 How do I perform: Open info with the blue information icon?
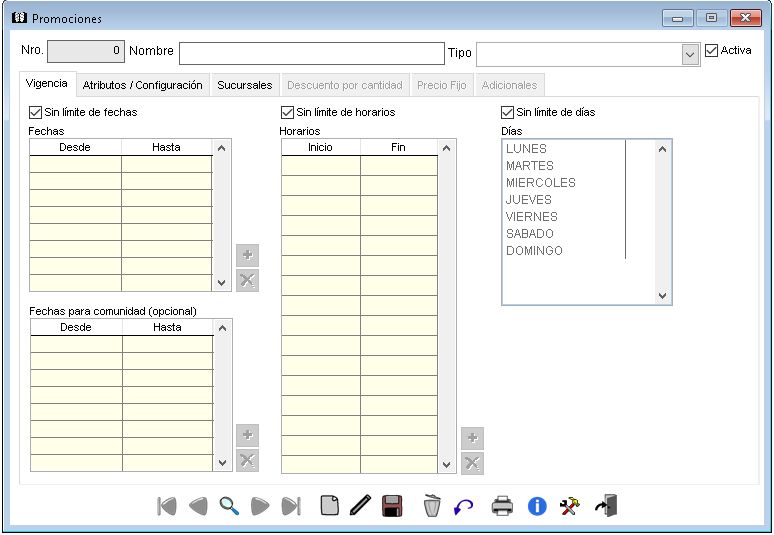coord(537,506)
